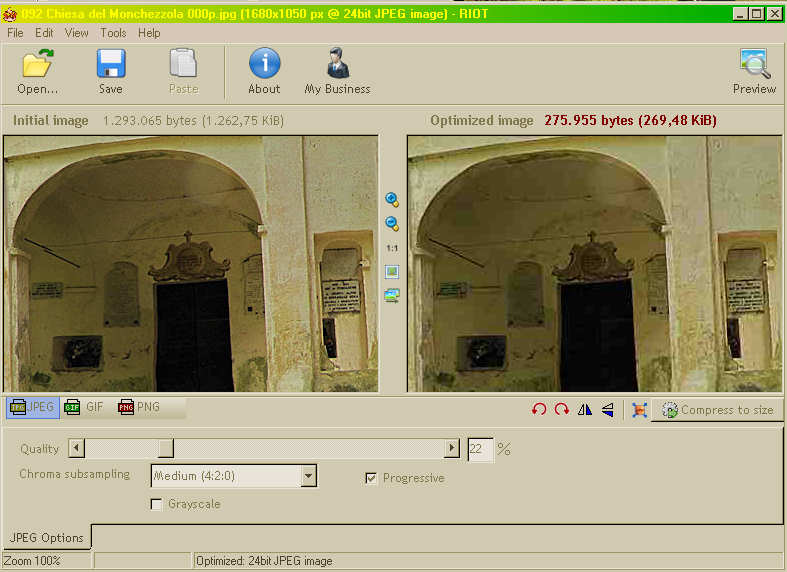
Task: Click the Chroma subsampling label
Action: click(x=75, y=474)
